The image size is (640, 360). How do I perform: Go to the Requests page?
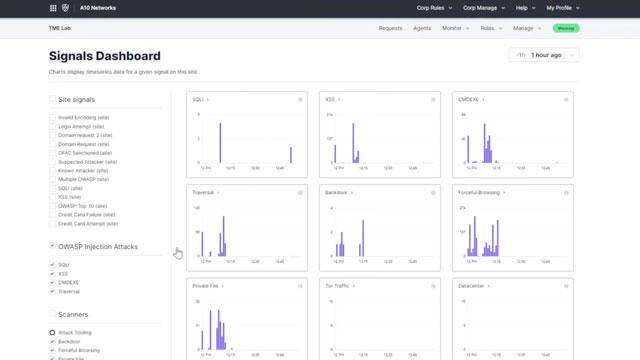pos(390,28)
